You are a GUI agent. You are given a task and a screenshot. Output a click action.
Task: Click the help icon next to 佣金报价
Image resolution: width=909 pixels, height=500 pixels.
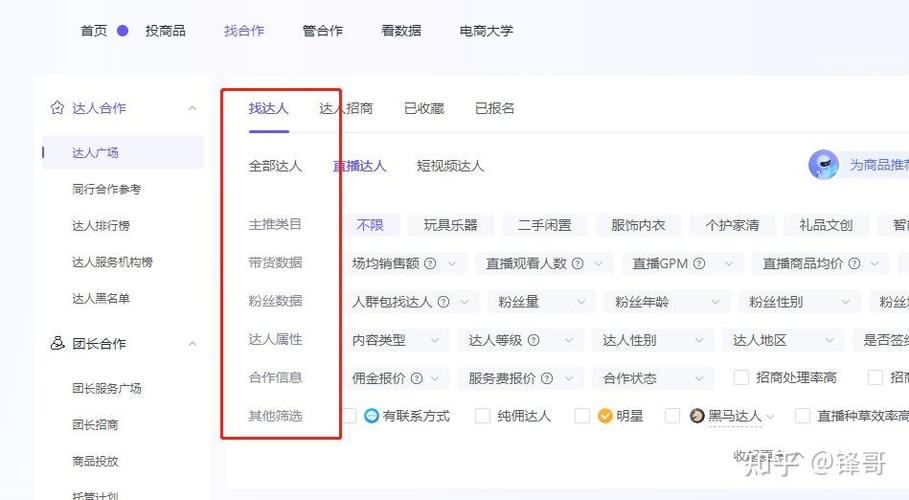(x=416, y=378)
